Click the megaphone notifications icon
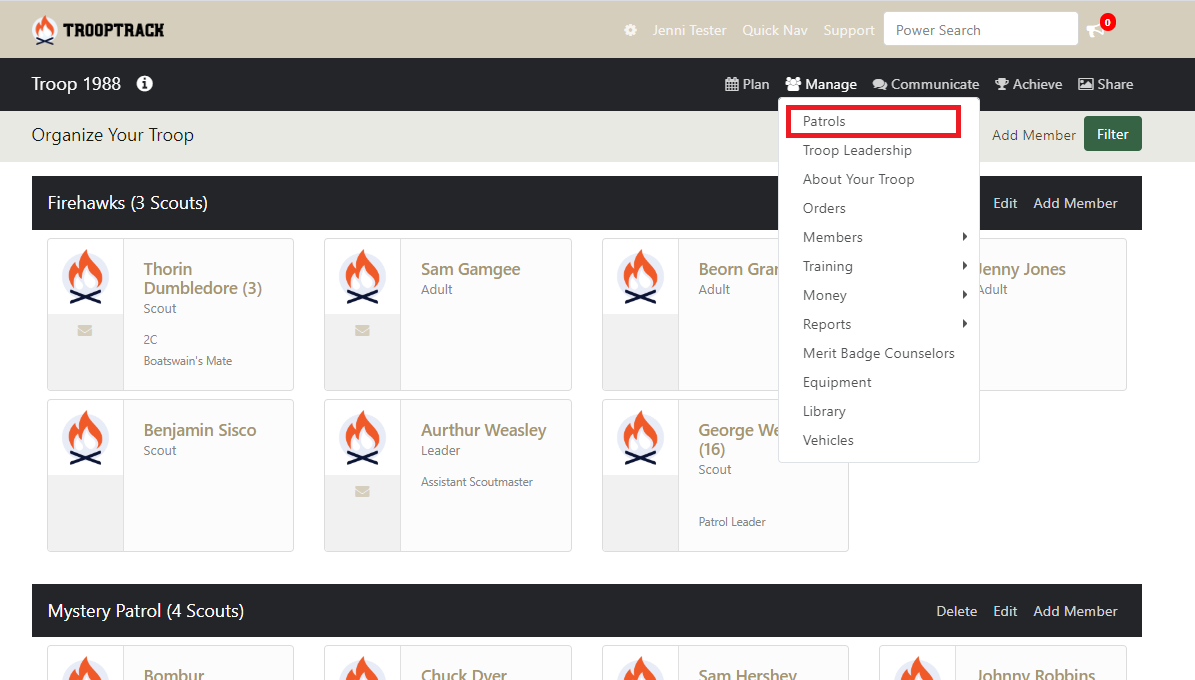Viewport: 1195px width, 680px height. [x=1095, y=30]
